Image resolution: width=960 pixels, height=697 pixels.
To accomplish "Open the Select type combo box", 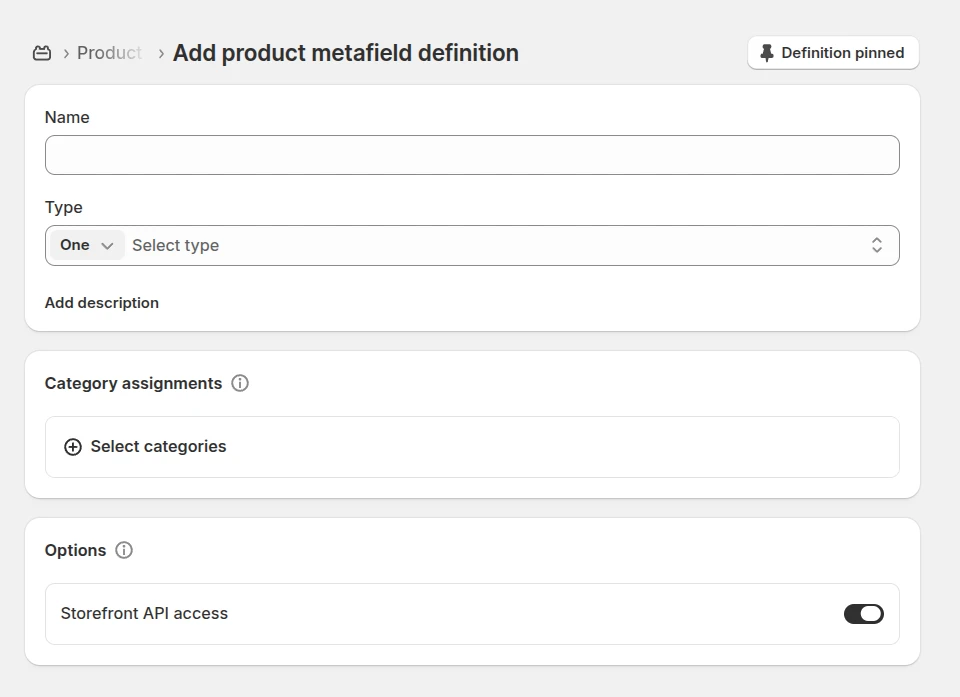I will [472, 246].
